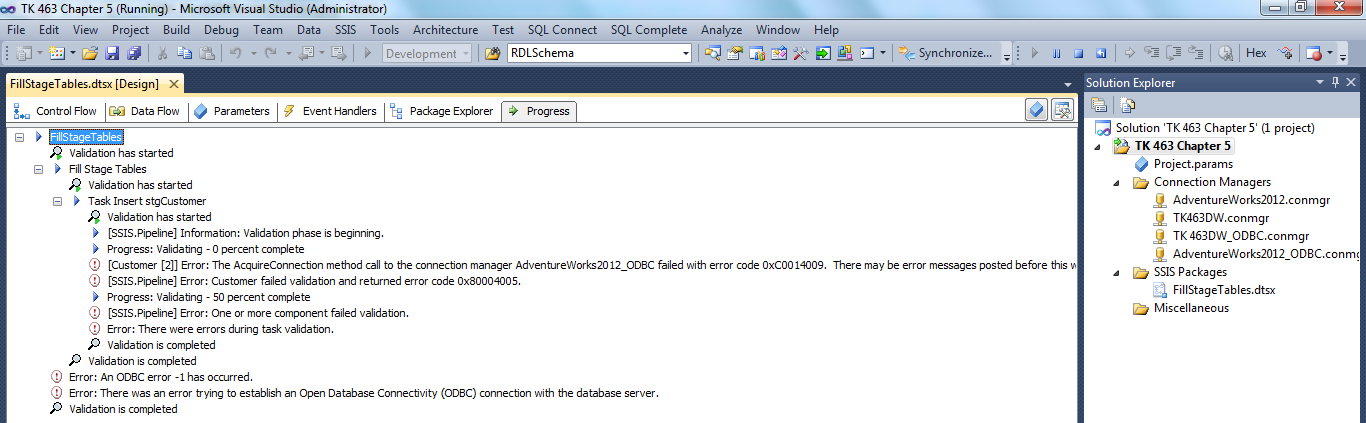Click the New Project toolbar icon
Screen dimensions: 1366x423
23,53
